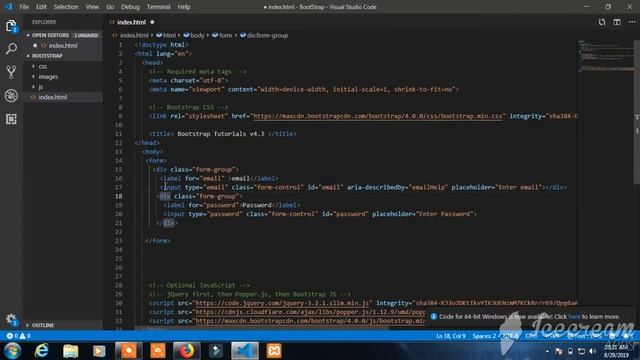
Task: Click Ln 18, Col 9 in status bar
Action: [x=451, y=336]
